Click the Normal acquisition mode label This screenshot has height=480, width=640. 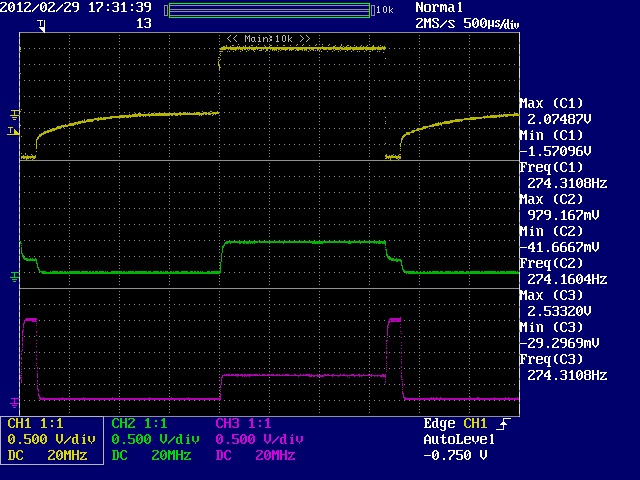pyautogui.click(x=439, y=7)
